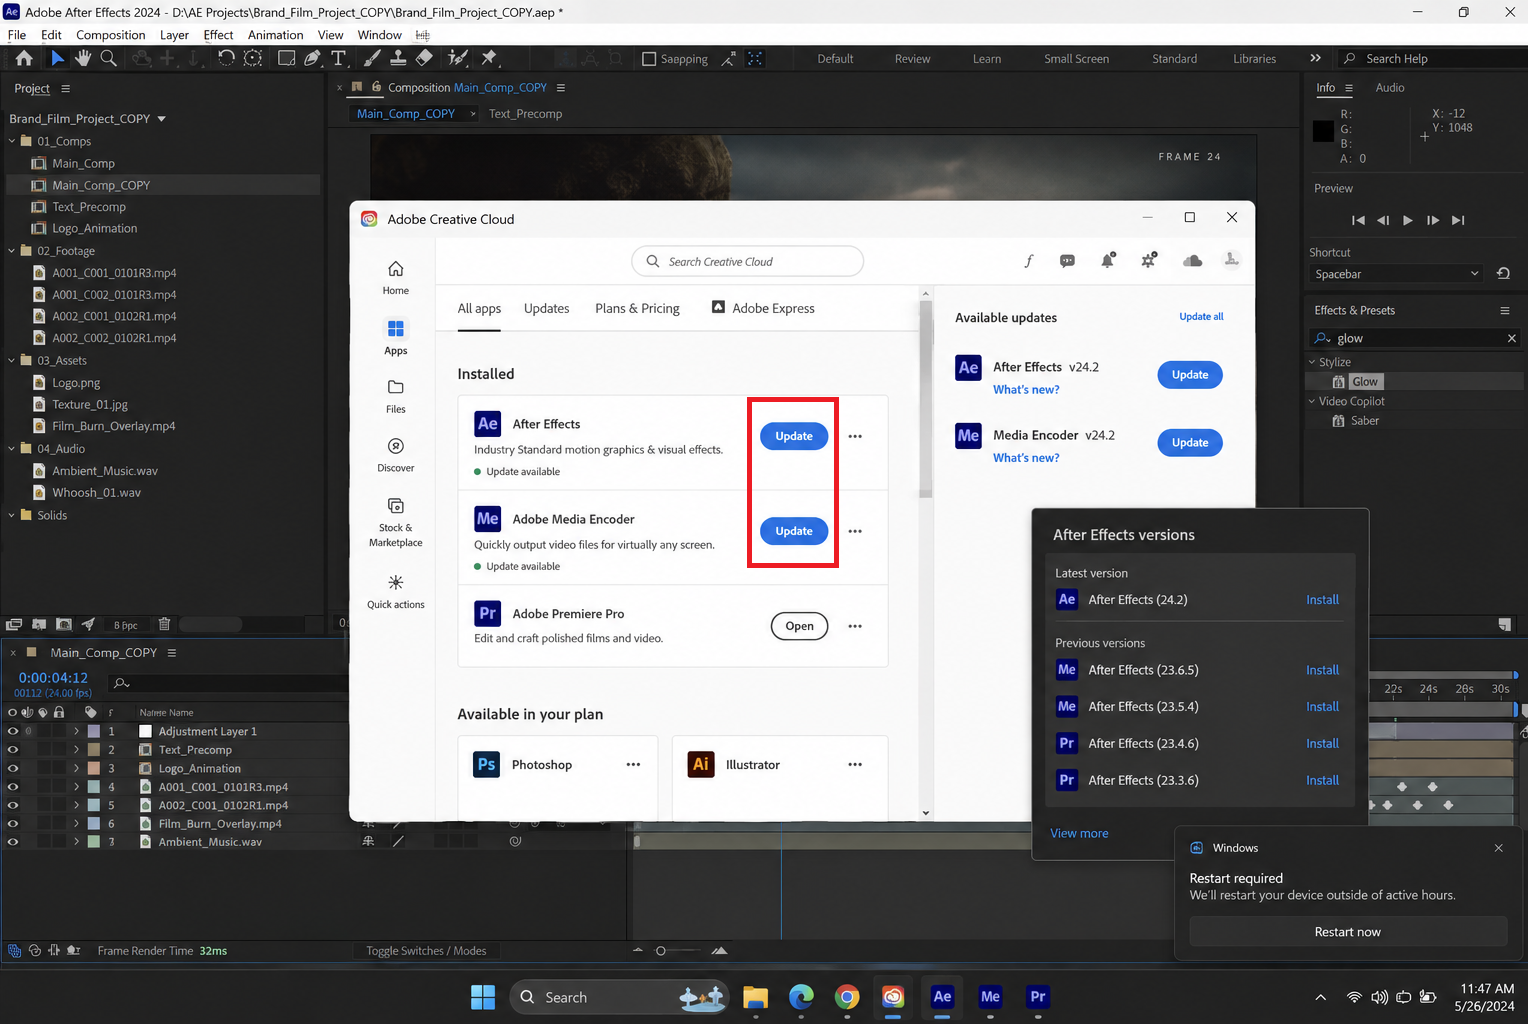The width and height of the screenshot is (1528, 1024).
Task: Hide Text_Precomp layer with eye icon
Action: [13, 749]
